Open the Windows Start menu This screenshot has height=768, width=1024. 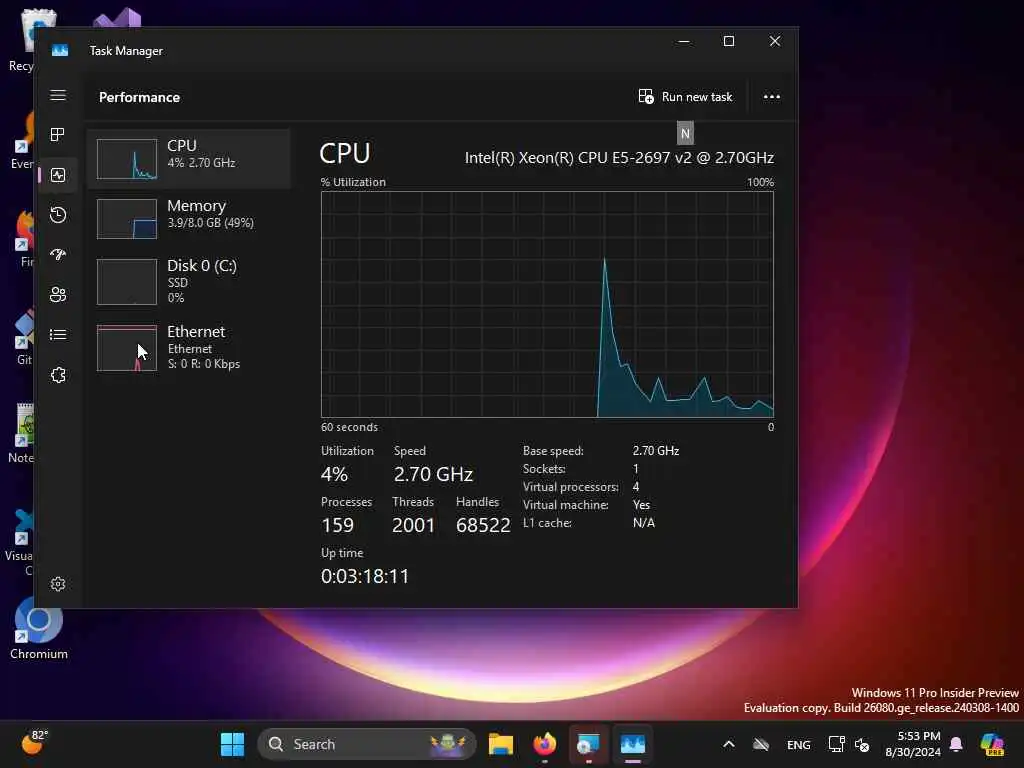tap(232, 744)
